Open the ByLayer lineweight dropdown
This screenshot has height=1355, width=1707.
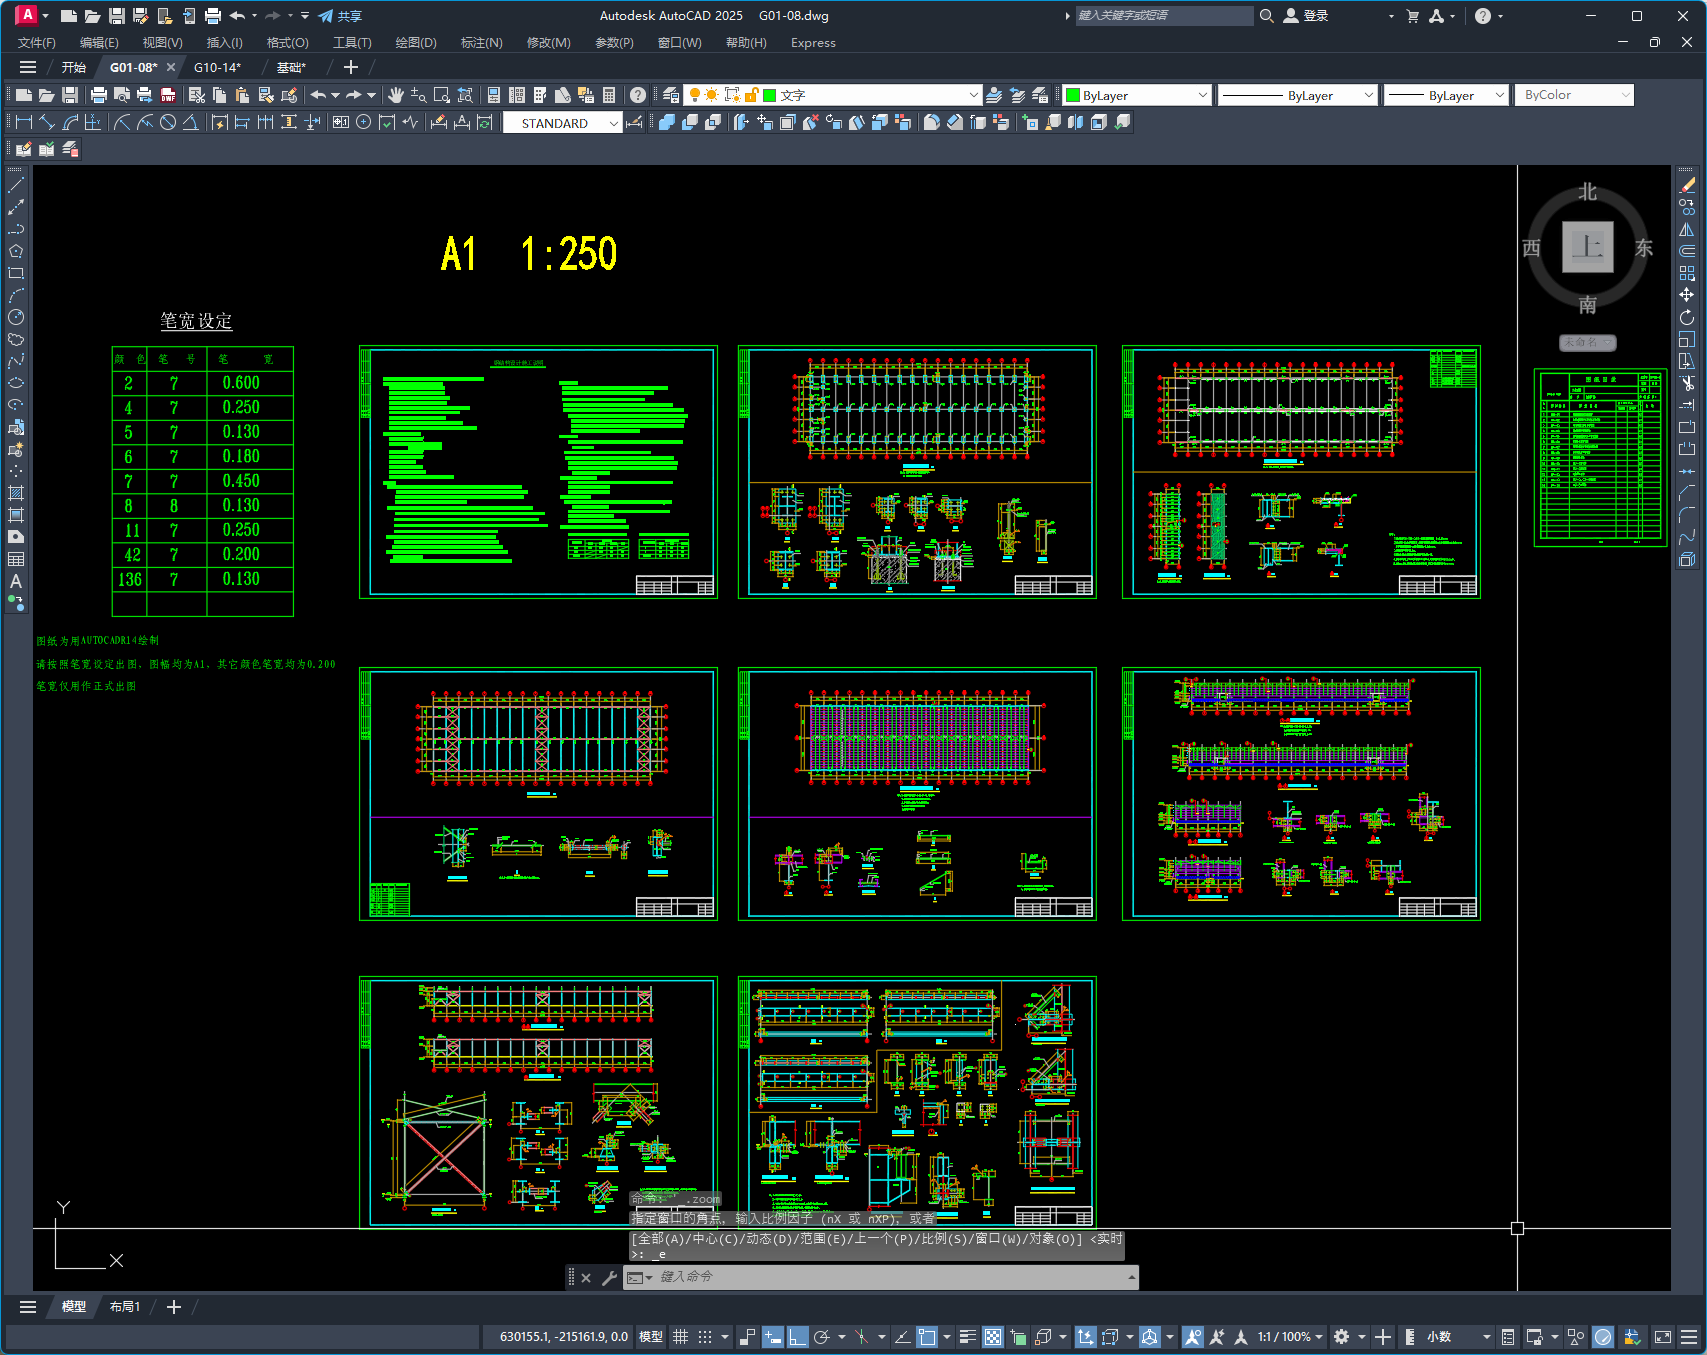tap(1446, 95)
